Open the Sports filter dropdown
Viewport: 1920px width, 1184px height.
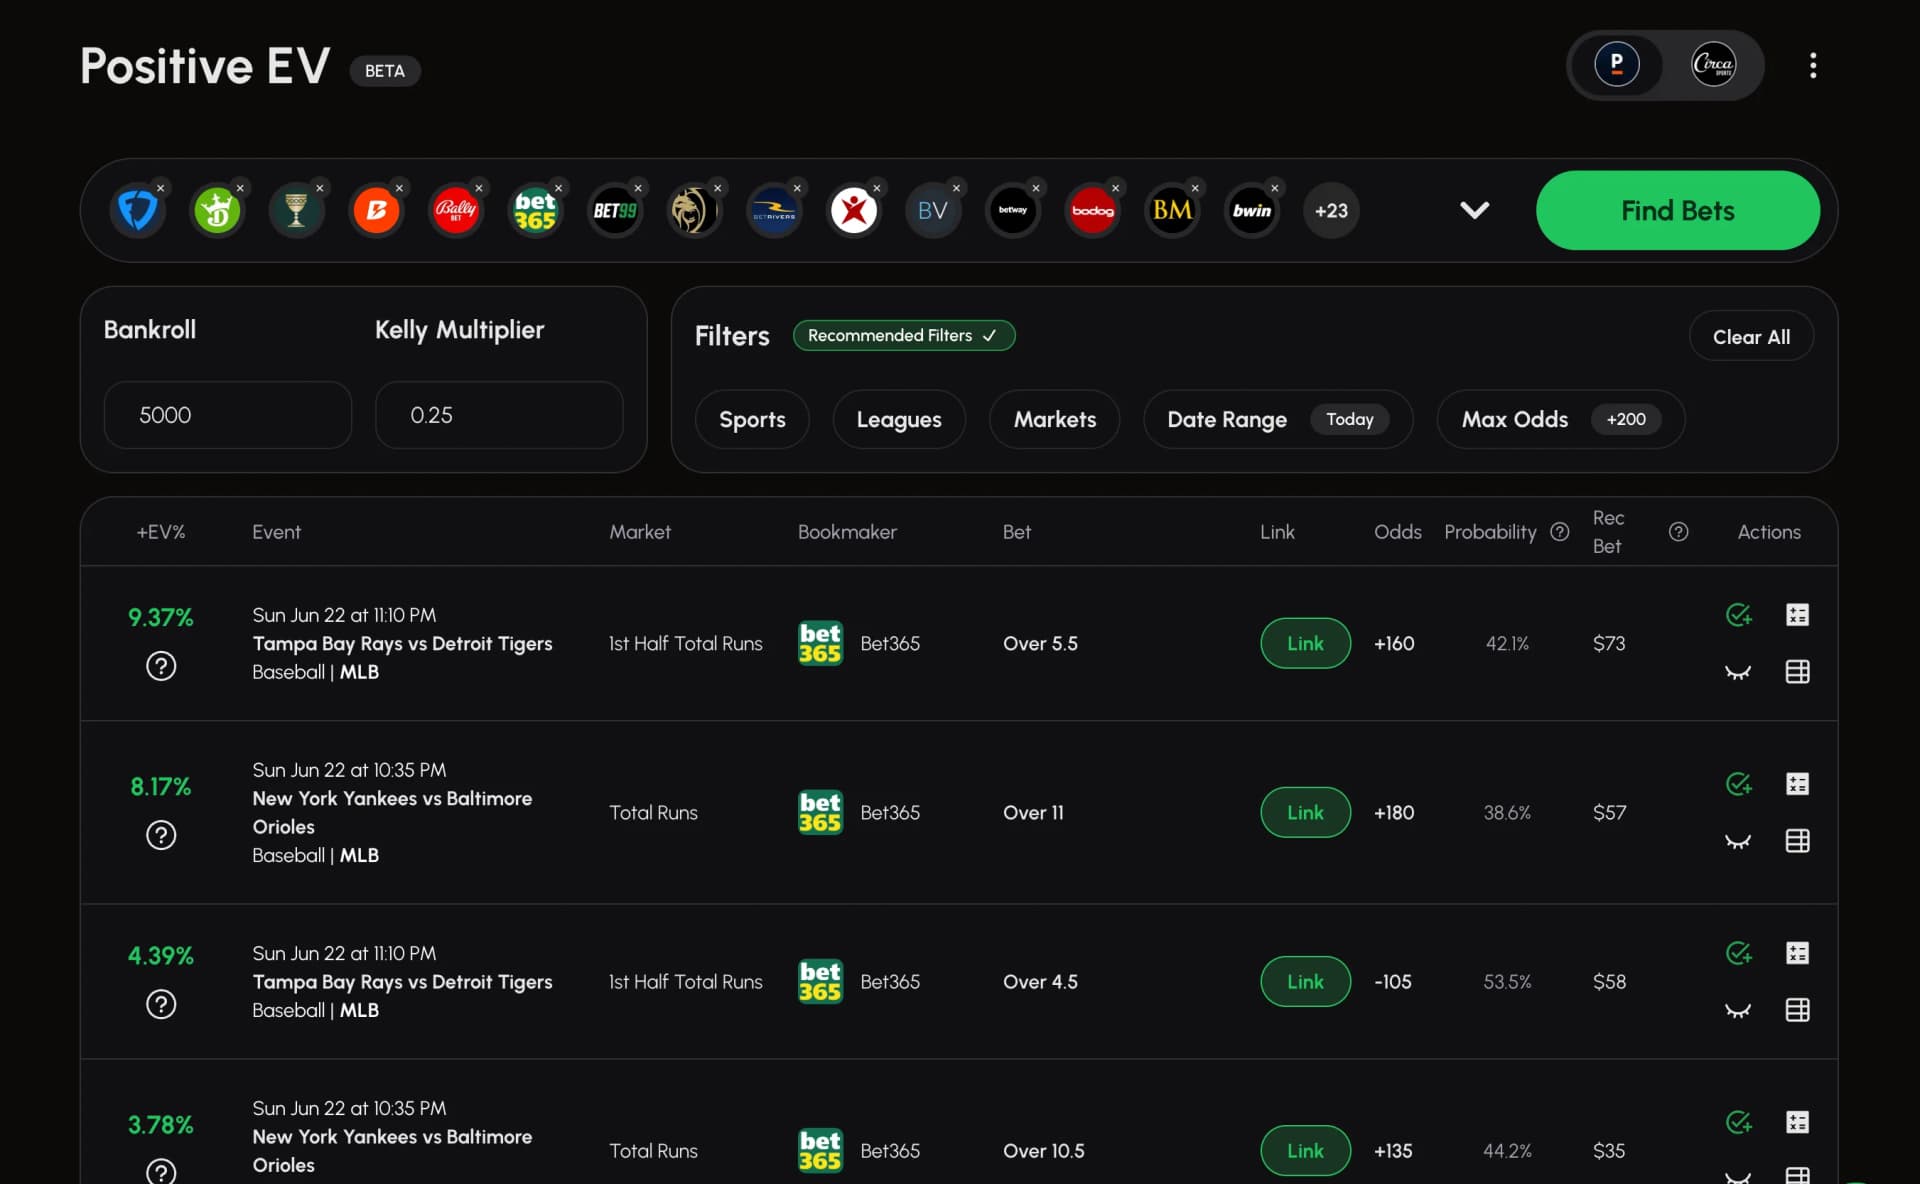coord(752,420)
